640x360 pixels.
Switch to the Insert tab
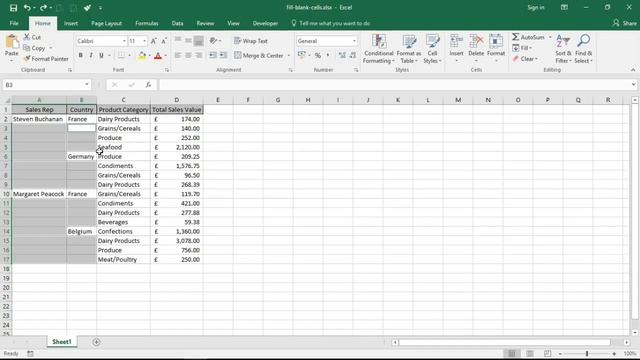tap(71, 23)
